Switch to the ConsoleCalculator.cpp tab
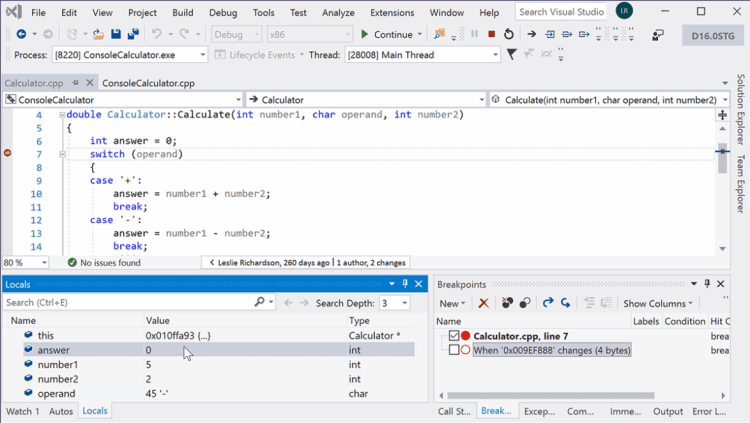Viewport: 750px width, 423px height. pos(148,83)
